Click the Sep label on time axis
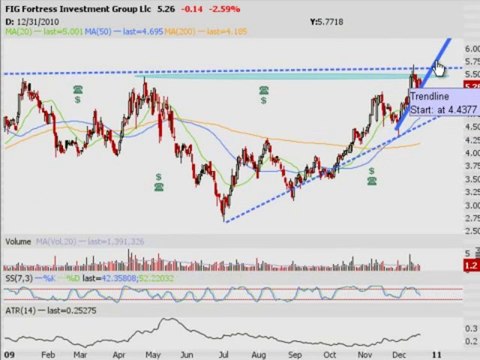The height and width of the screenshot is (360, 480). click(295, 355)
